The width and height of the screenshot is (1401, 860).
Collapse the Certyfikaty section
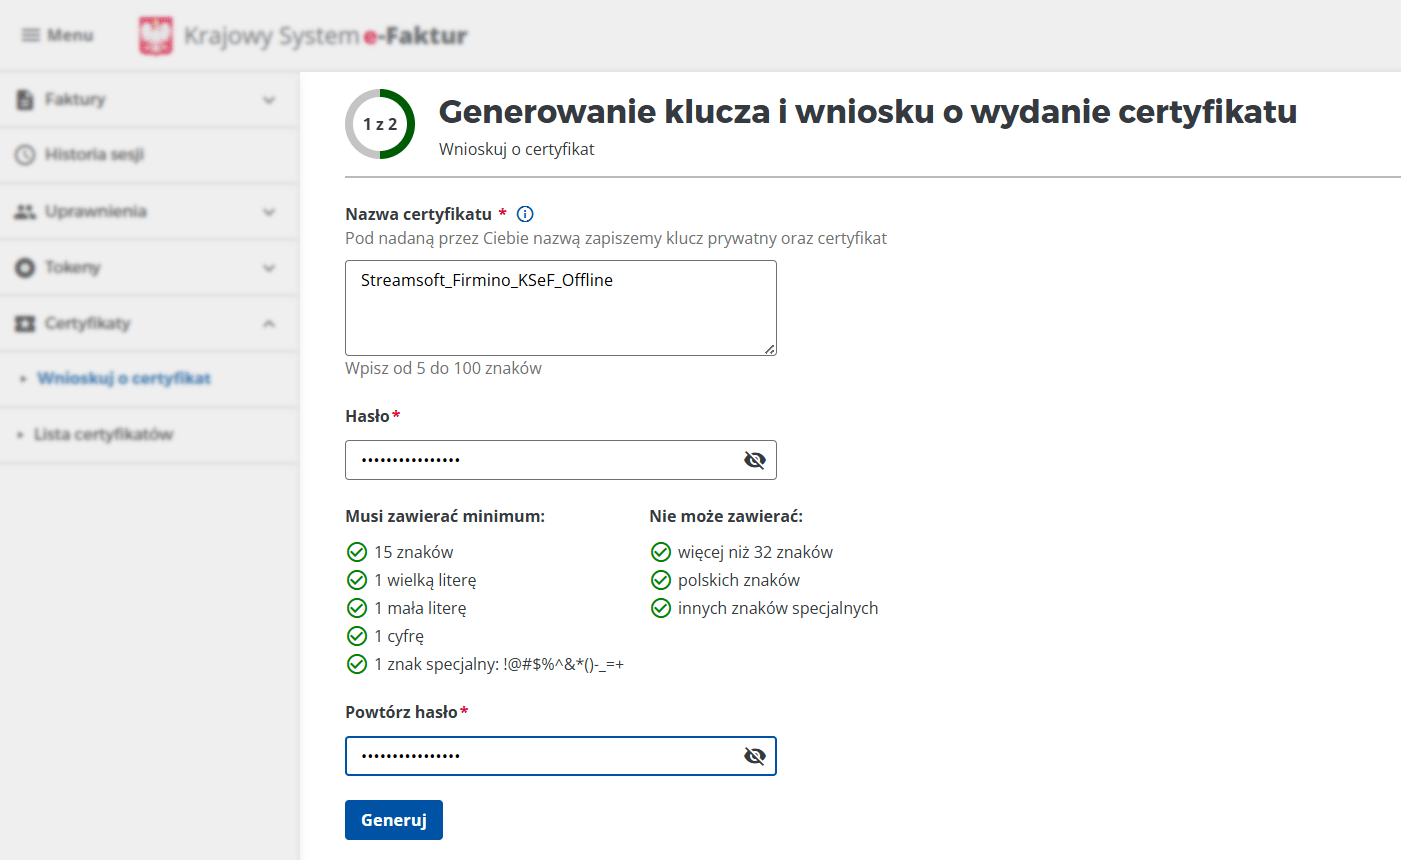[x=268, y=323]
